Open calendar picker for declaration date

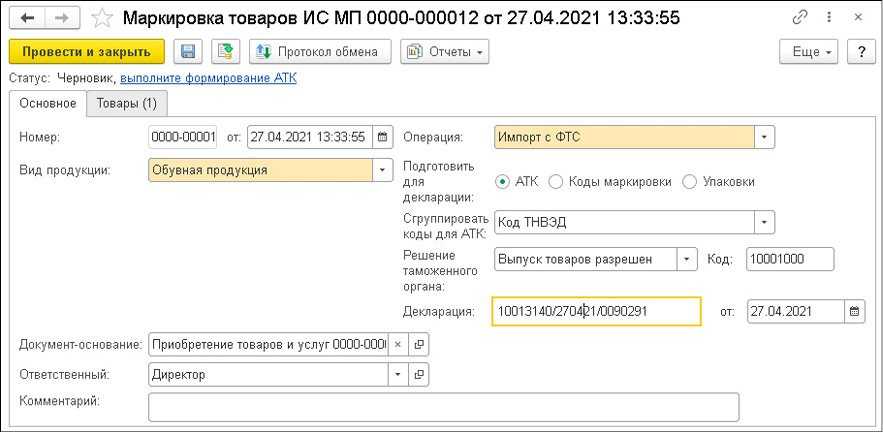854,311
